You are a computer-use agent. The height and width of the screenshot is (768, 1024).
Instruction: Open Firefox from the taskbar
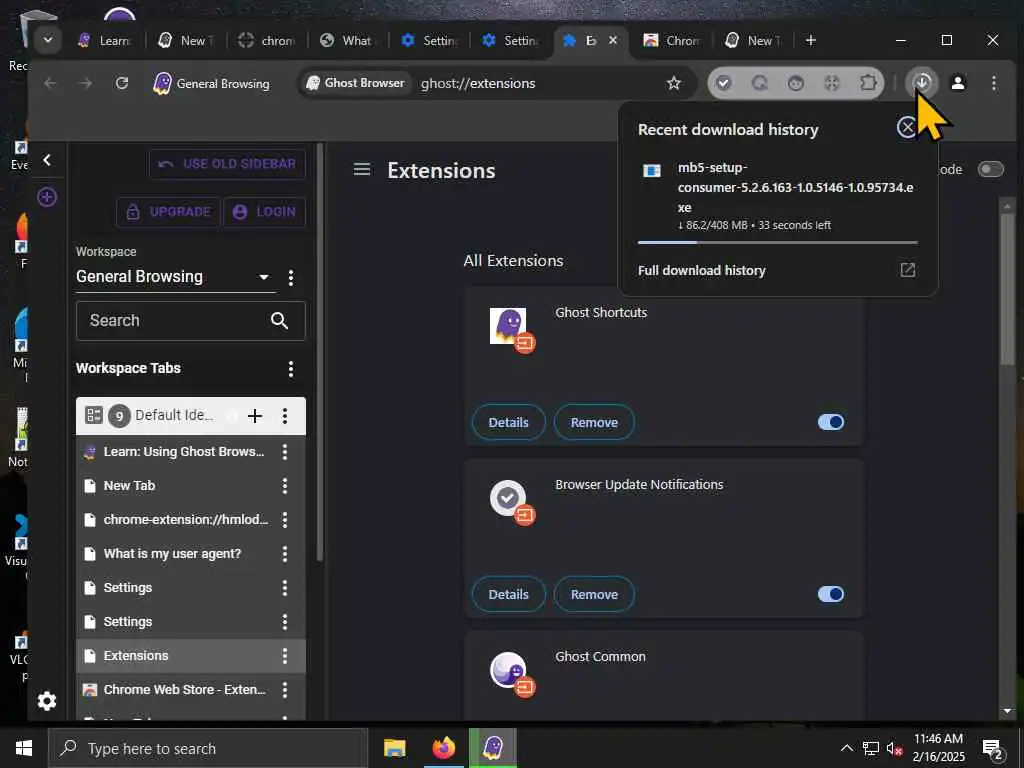pyautogui.click(x=443, y=748)
